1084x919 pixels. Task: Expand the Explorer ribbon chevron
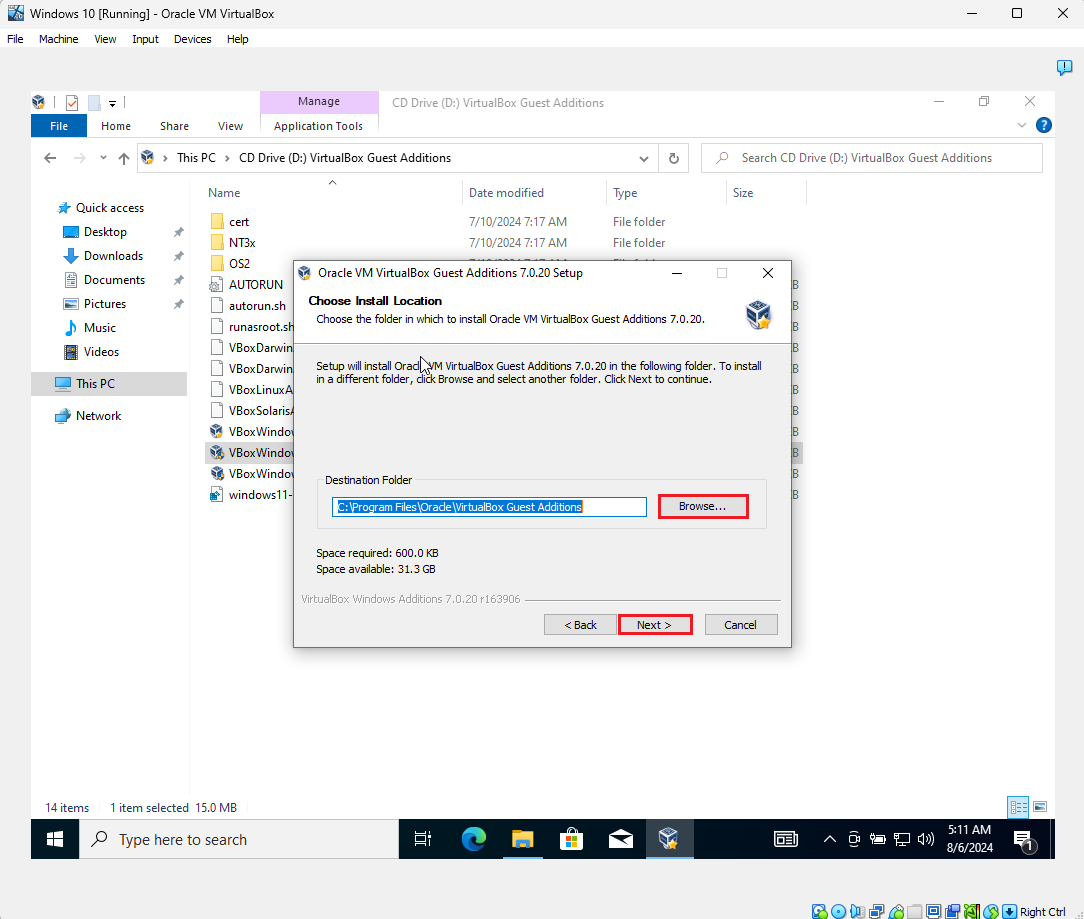[1022, 125]
